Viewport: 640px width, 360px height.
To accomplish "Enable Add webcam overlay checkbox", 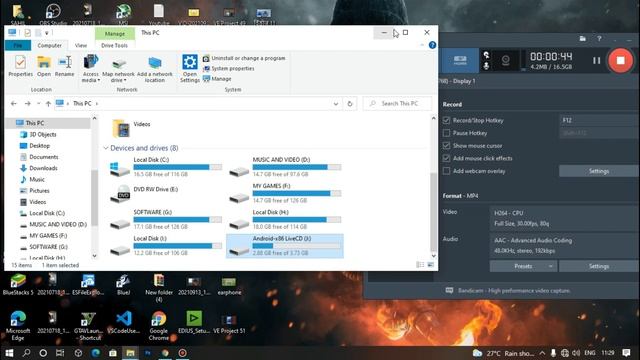I will (446, 171).
